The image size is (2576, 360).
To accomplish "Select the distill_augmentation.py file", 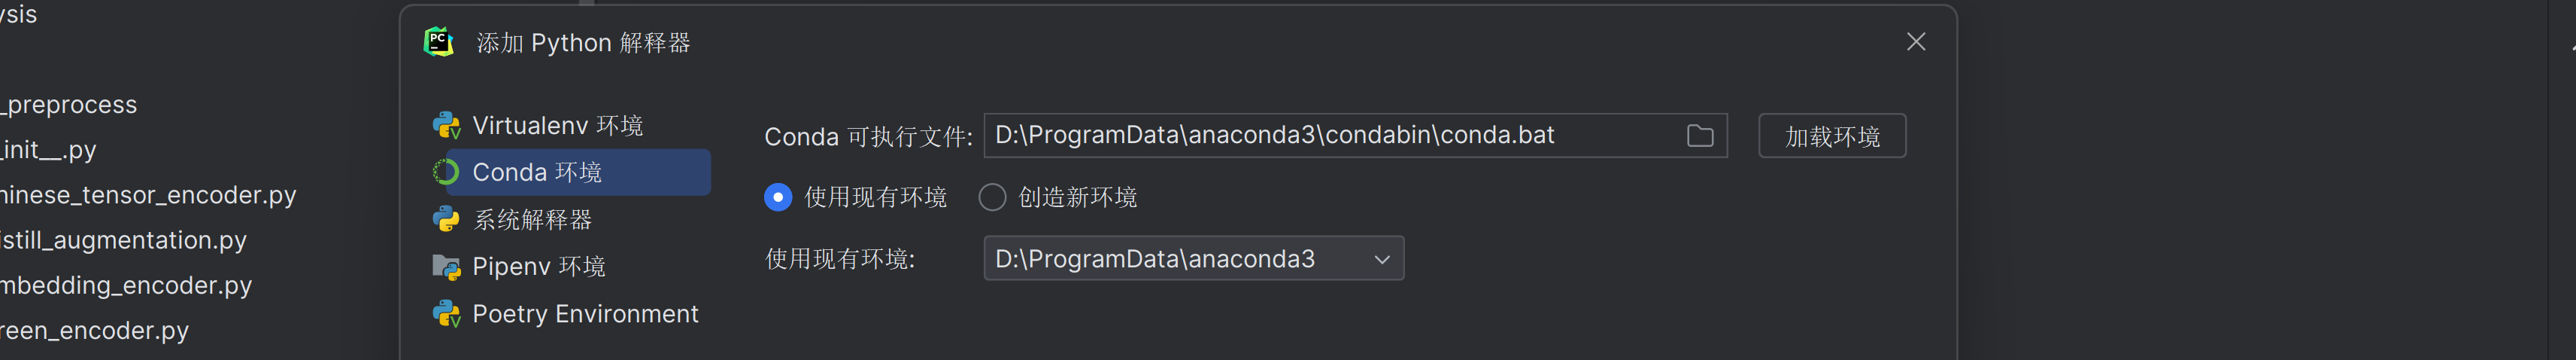I will (x=124, y=240).
